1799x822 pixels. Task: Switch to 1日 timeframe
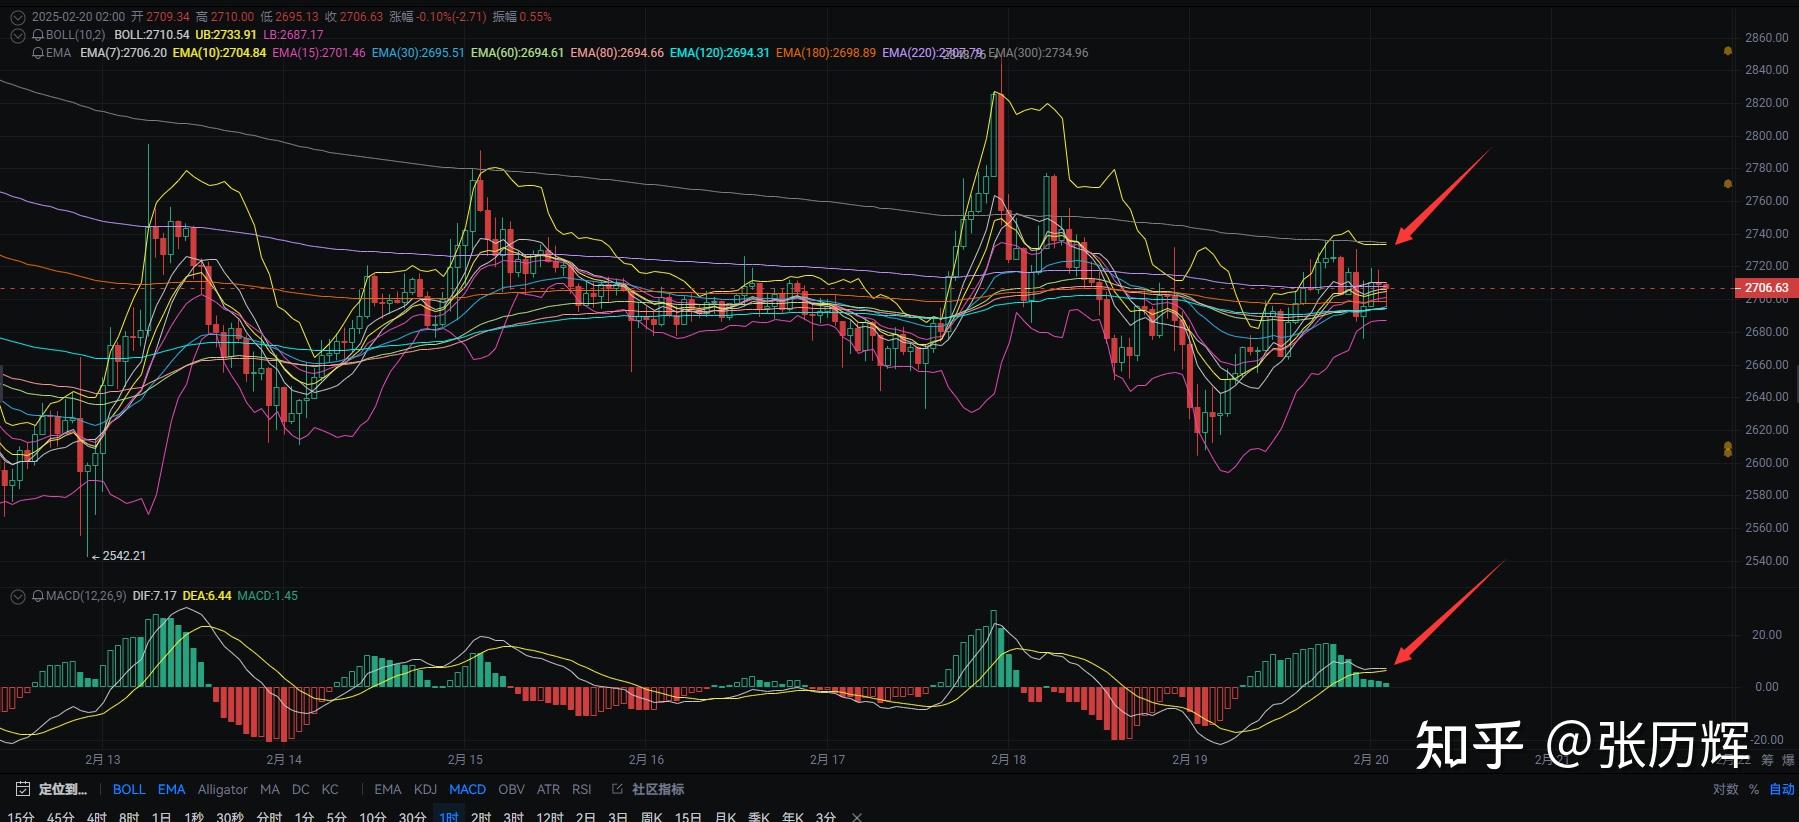coord(161,816)
